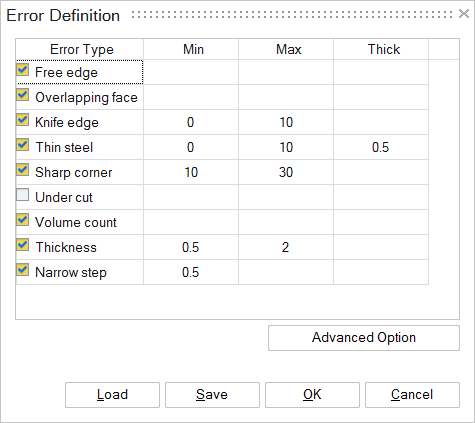The height and width of the screenshot is (423, 475).
Task: Uncheck the Free edge checkbox
Action: point(23,70)
